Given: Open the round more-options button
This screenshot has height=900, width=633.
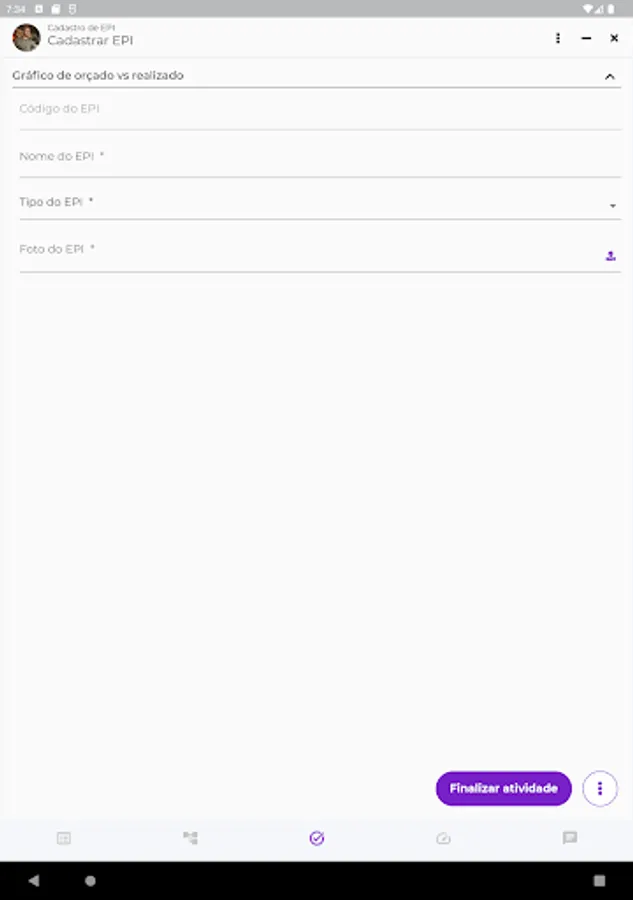Looking at the screenshot, I should [600, 788].
